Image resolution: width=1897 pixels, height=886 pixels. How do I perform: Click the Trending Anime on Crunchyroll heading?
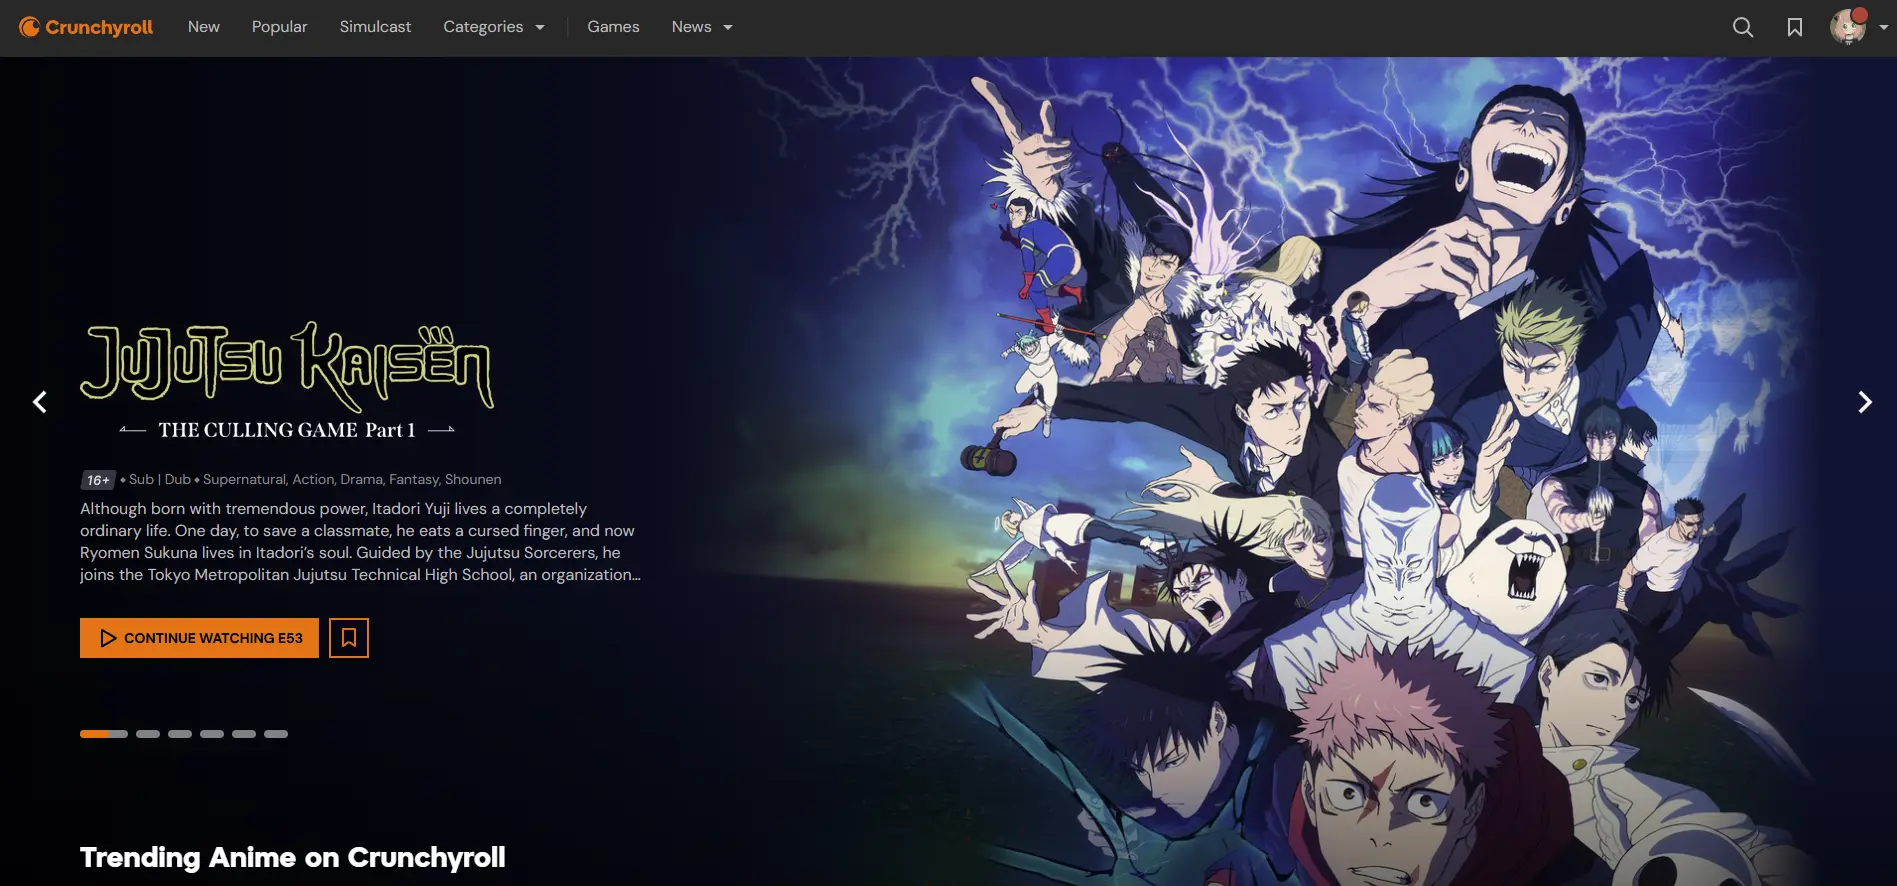pyautogui.click(x=293, y=858)
